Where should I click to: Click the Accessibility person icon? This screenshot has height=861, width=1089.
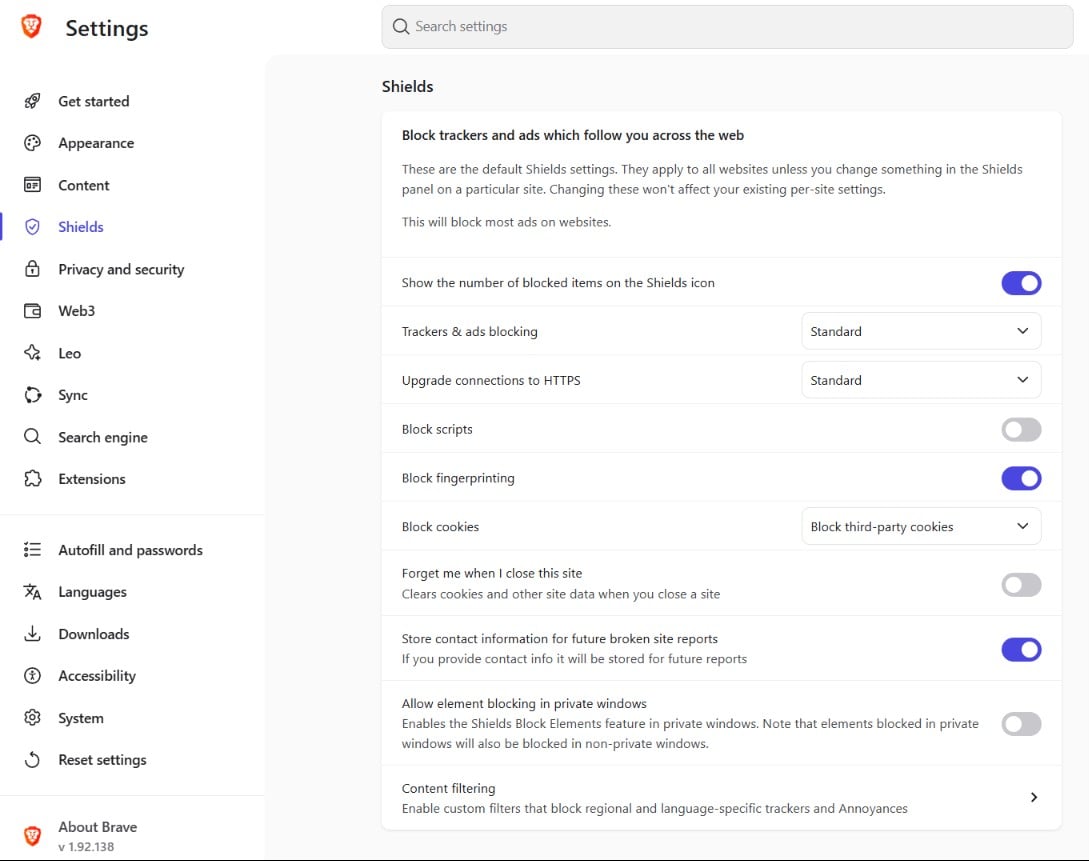[x=32, y=676]
